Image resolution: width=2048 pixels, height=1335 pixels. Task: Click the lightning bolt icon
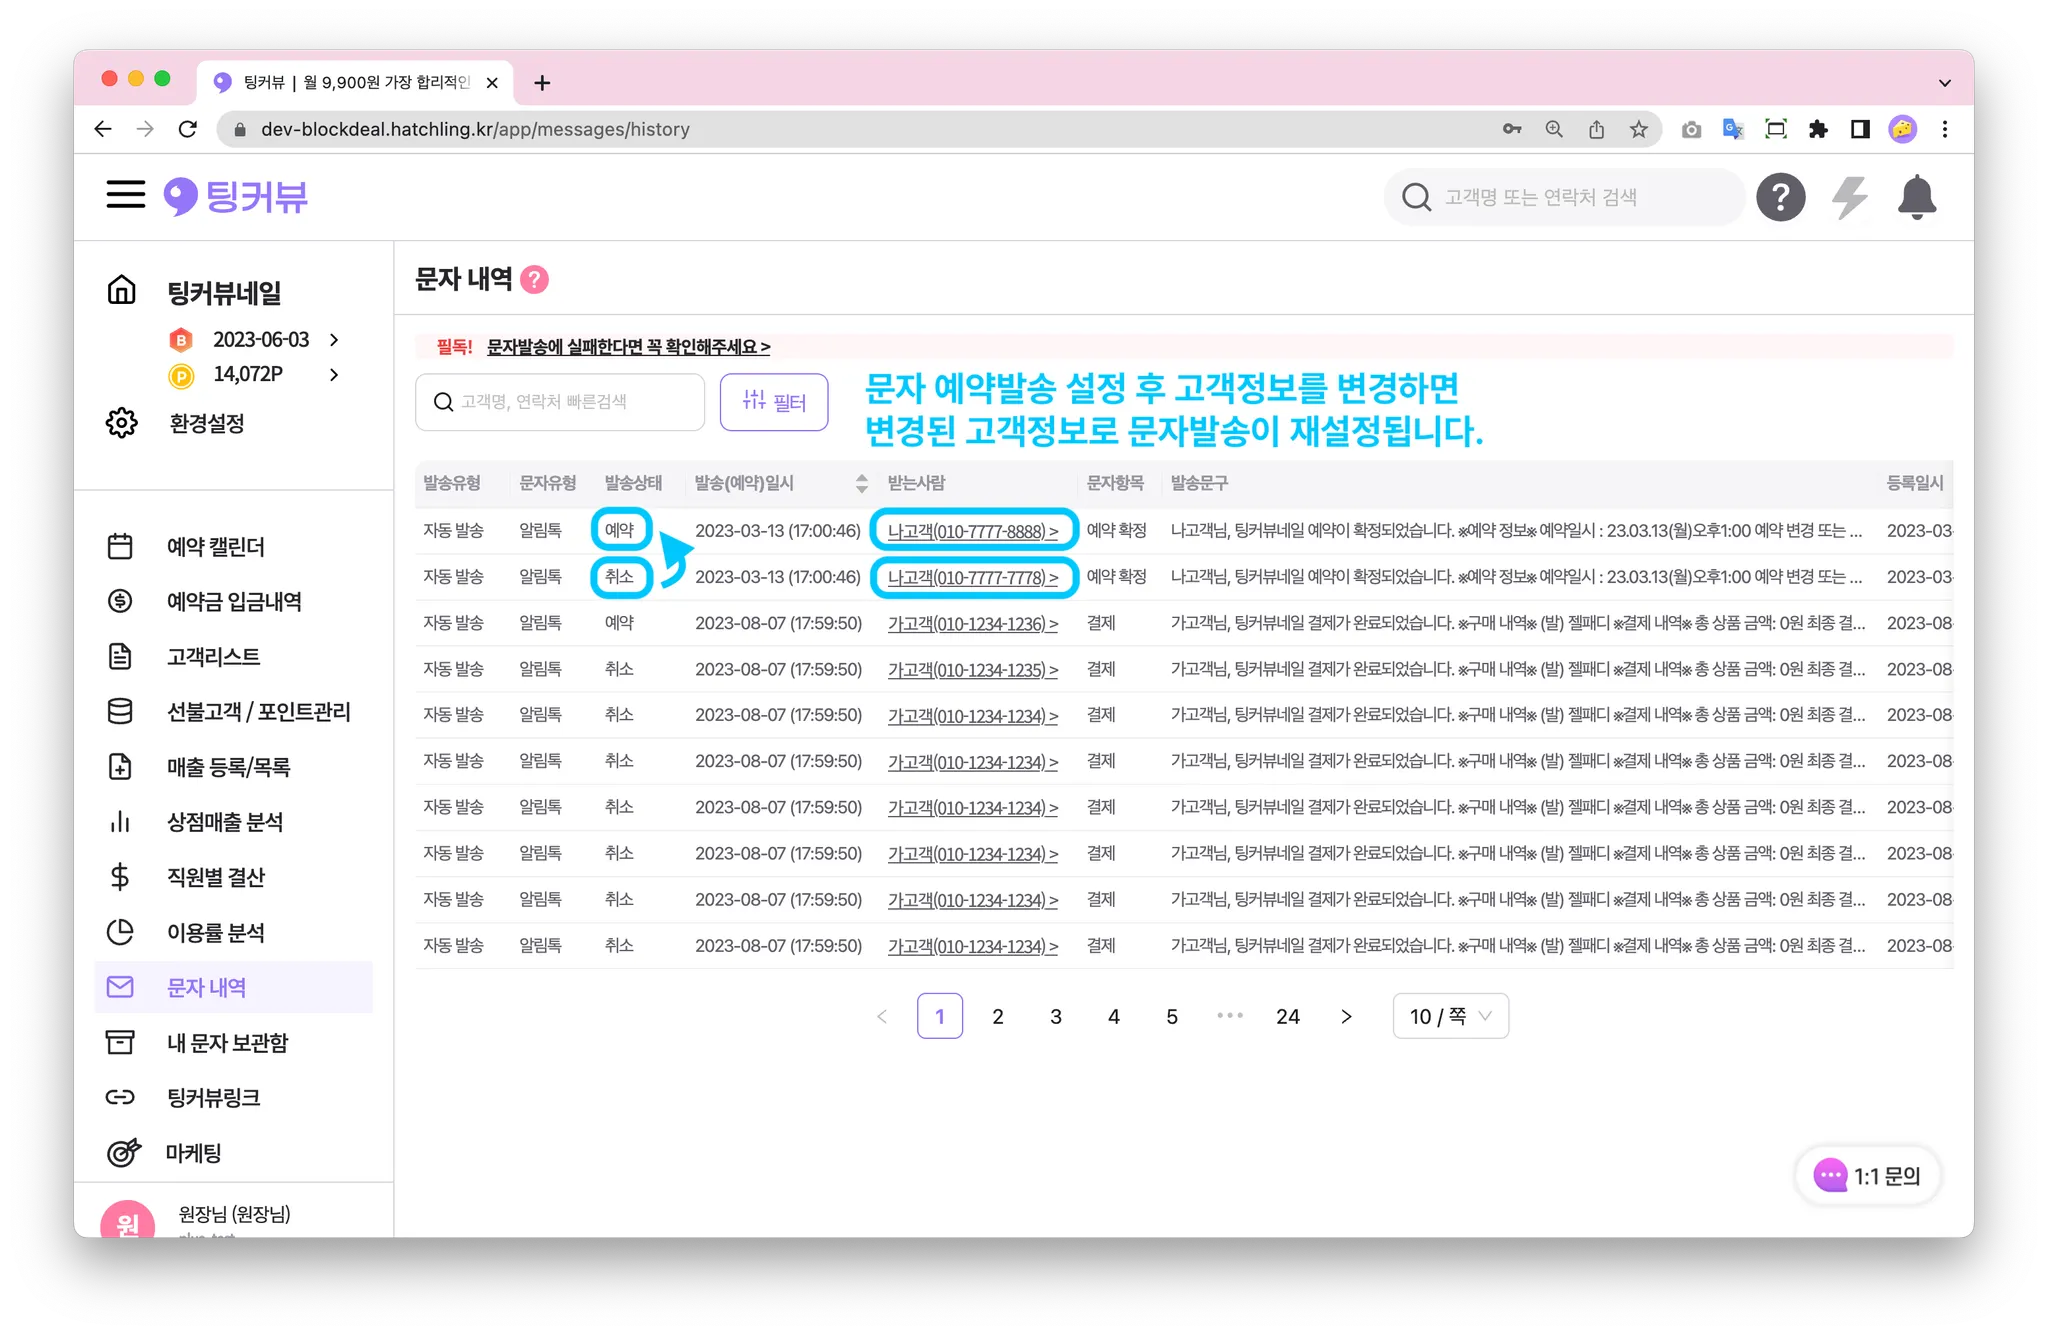tap(1849, 197)
